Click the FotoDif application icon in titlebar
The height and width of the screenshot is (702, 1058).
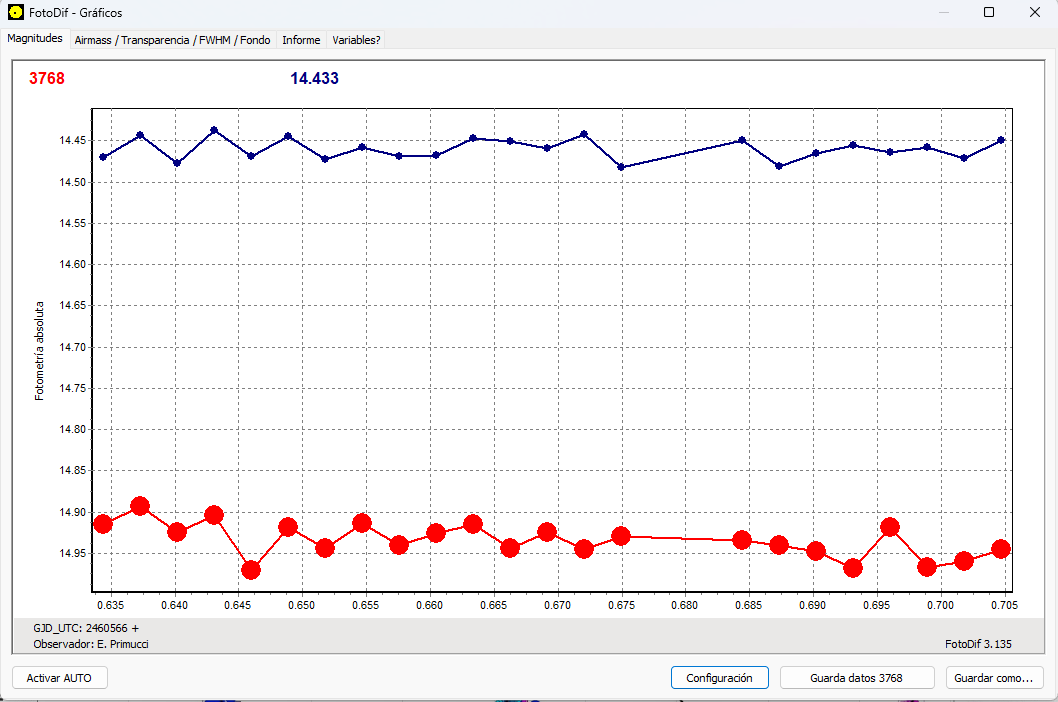(x=14, y=12)
